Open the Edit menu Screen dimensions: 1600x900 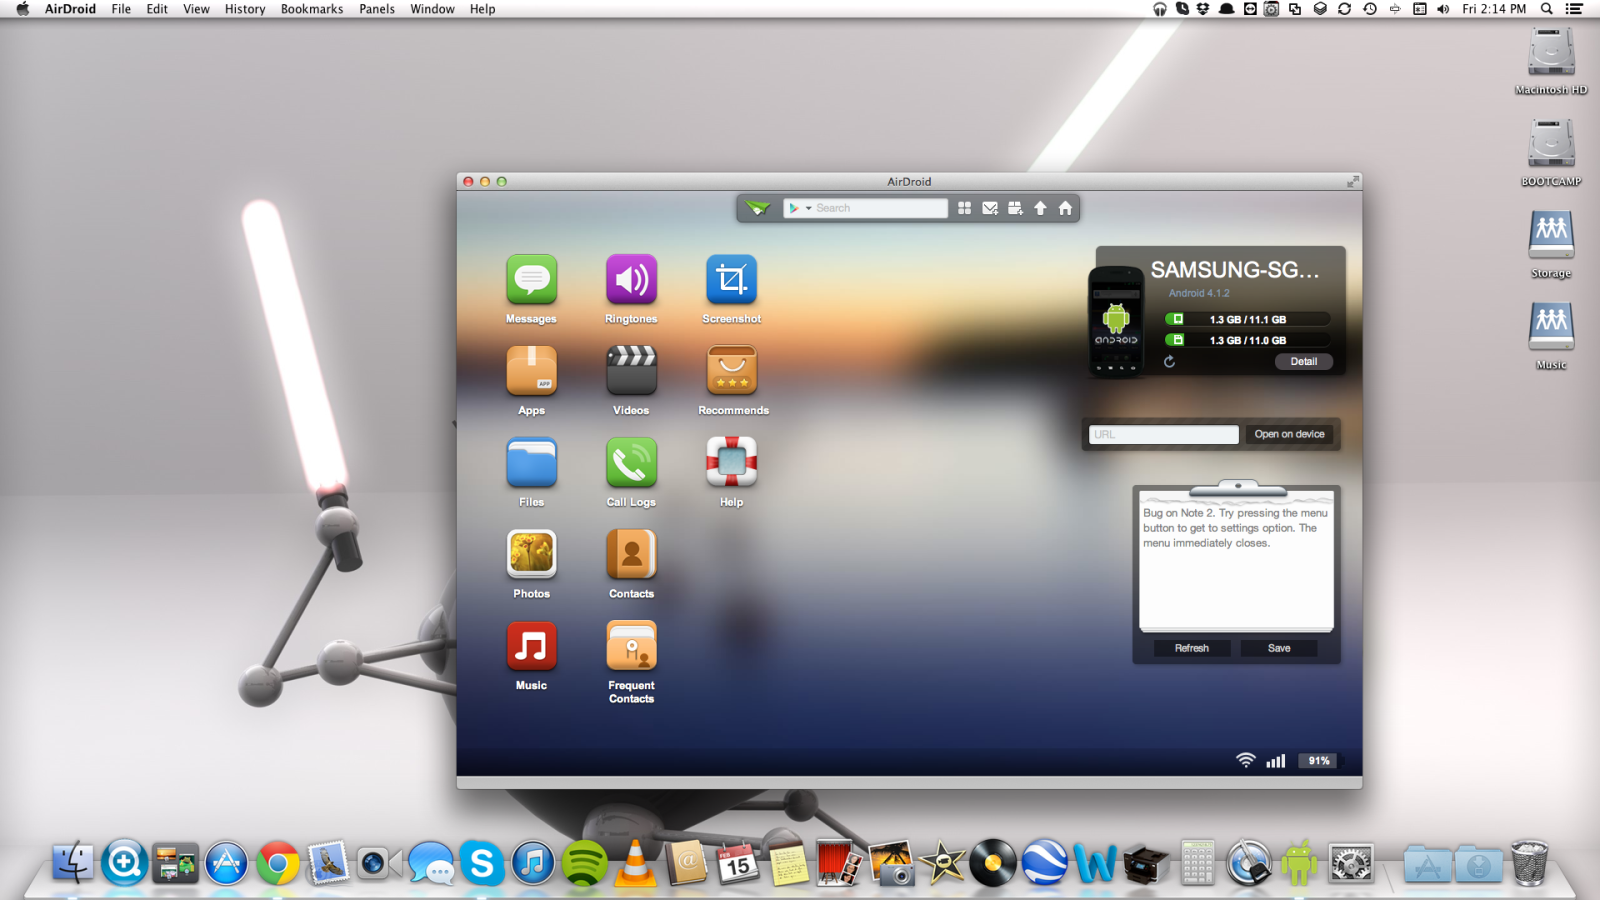pyautogui.click(x=157, y=9)
